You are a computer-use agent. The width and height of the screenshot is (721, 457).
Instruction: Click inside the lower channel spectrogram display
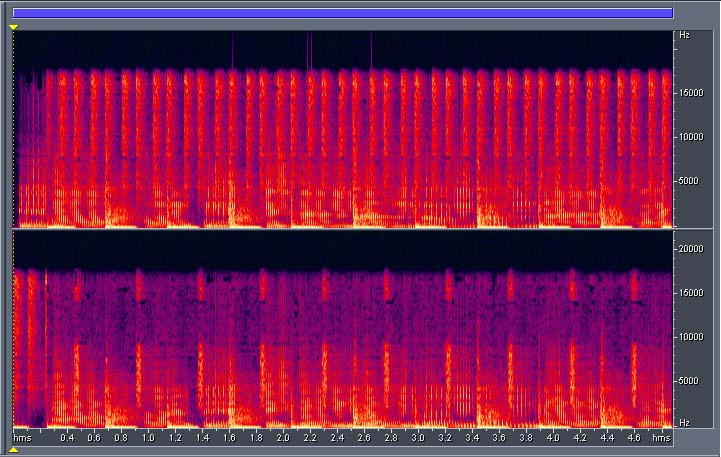tap(343, 329)
